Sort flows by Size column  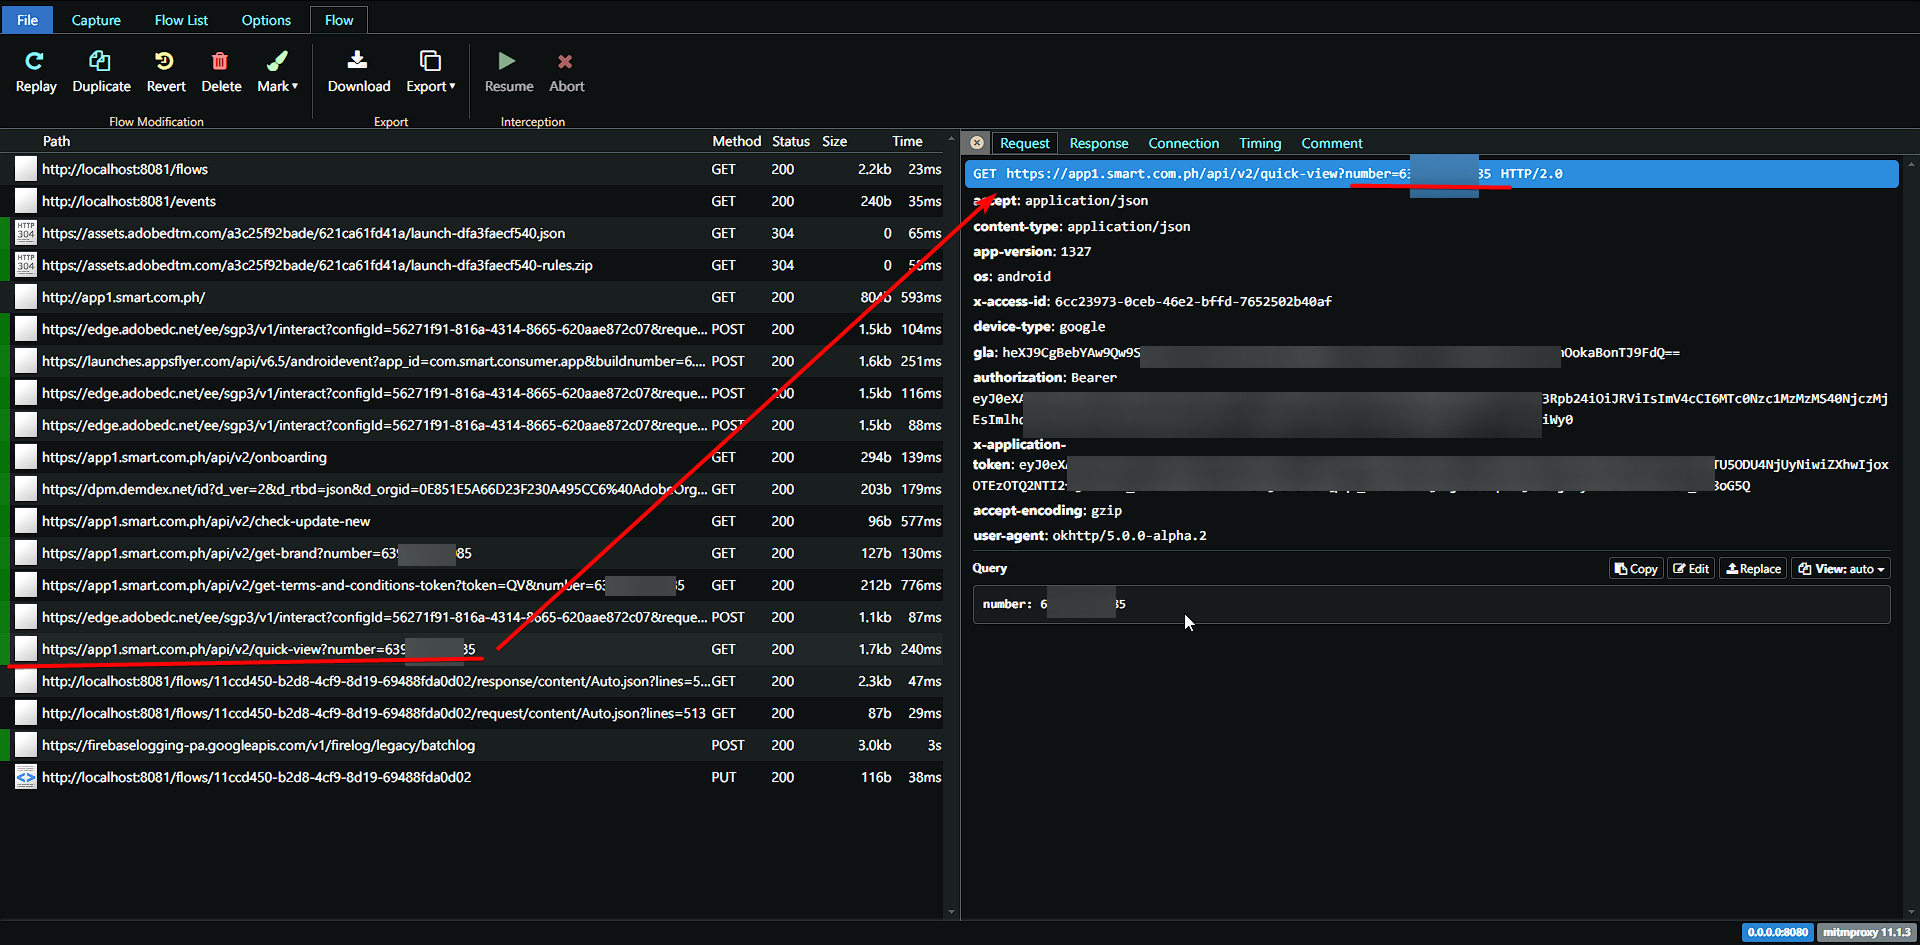[834, 141]
